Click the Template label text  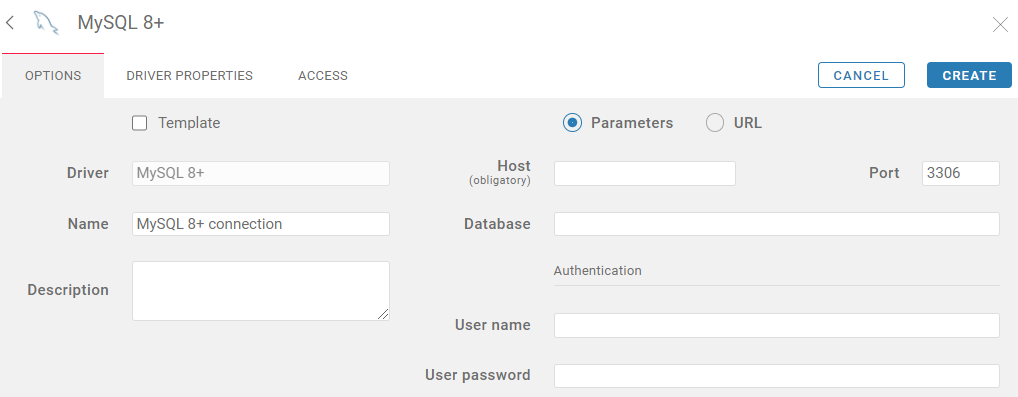[x=189, y=123]
